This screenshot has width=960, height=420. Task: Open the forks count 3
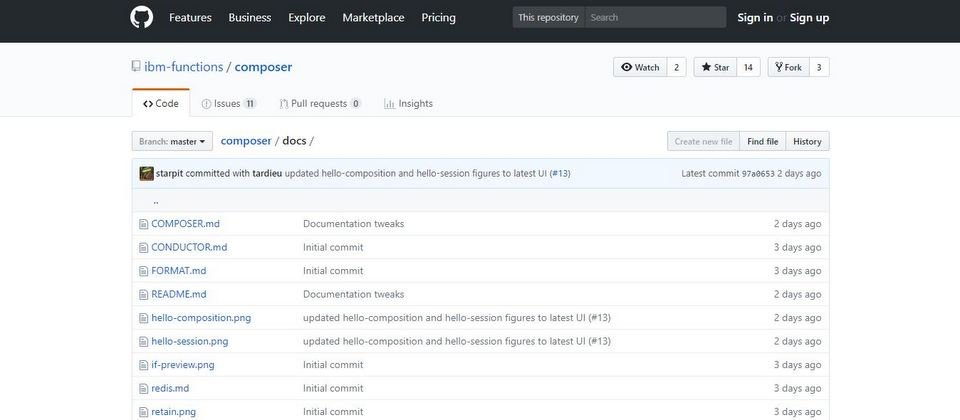pyautogui.click(x=819, y=67)
